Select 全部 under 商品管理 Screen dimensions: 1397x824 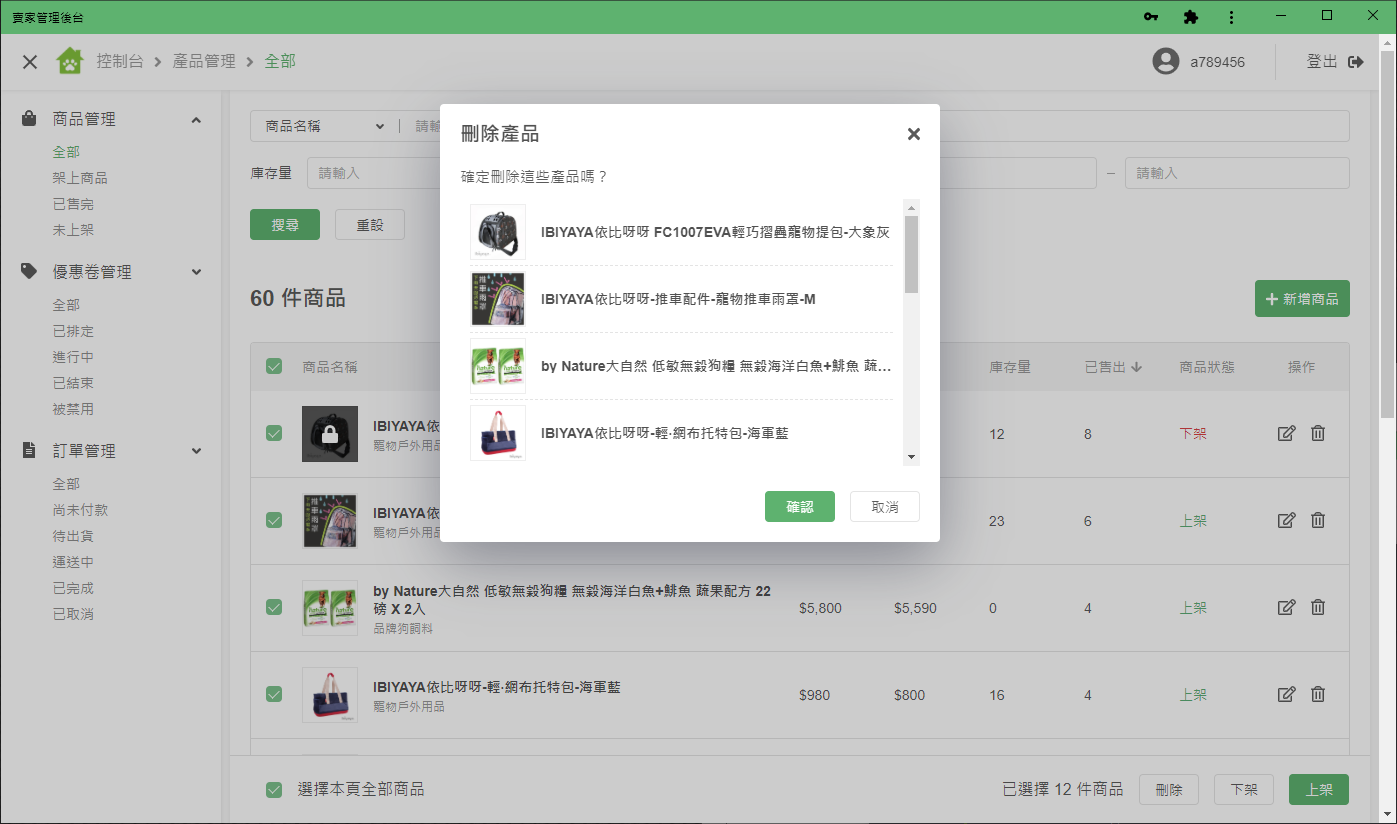pyautogui.click(x=66, y=152)
